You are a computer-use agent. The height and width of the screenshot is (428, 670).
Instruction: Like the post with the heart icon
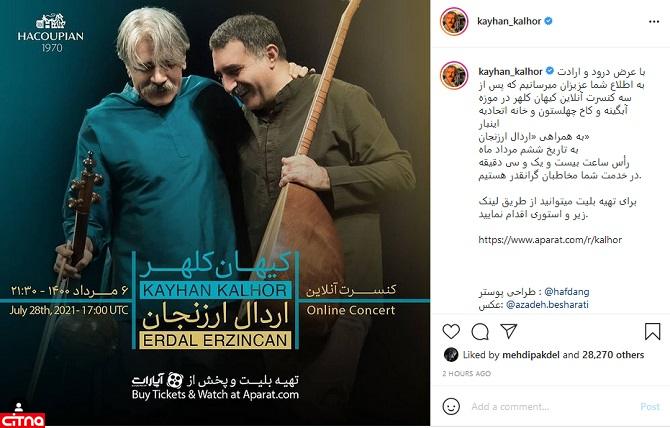451,331
